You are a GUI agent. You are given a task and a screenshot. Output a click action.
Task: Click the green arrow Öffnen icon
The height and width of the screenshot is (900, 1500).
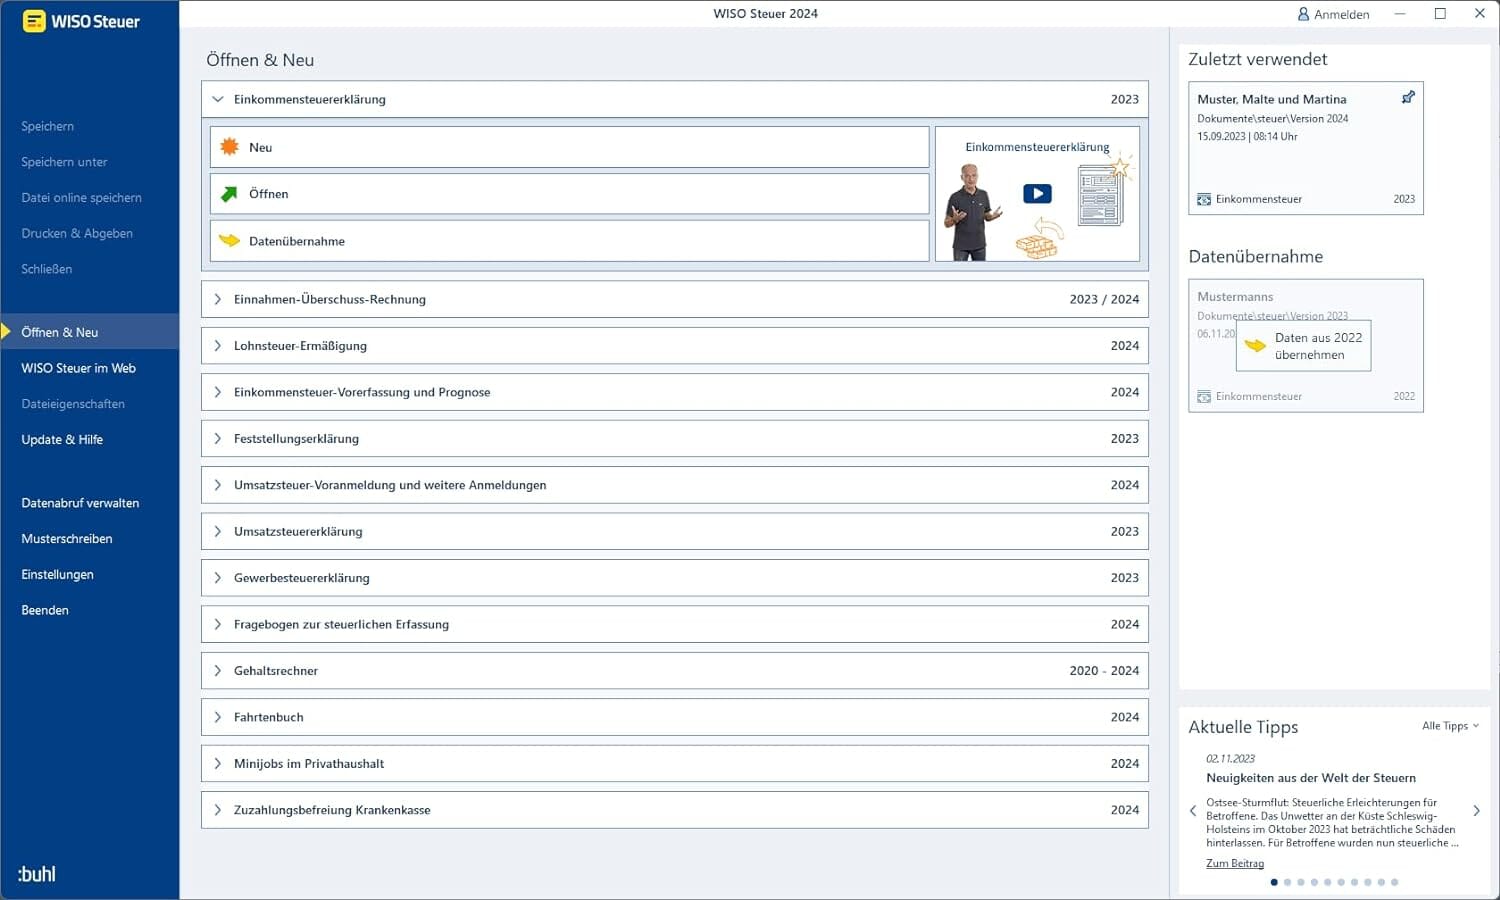tap(229, 194)
